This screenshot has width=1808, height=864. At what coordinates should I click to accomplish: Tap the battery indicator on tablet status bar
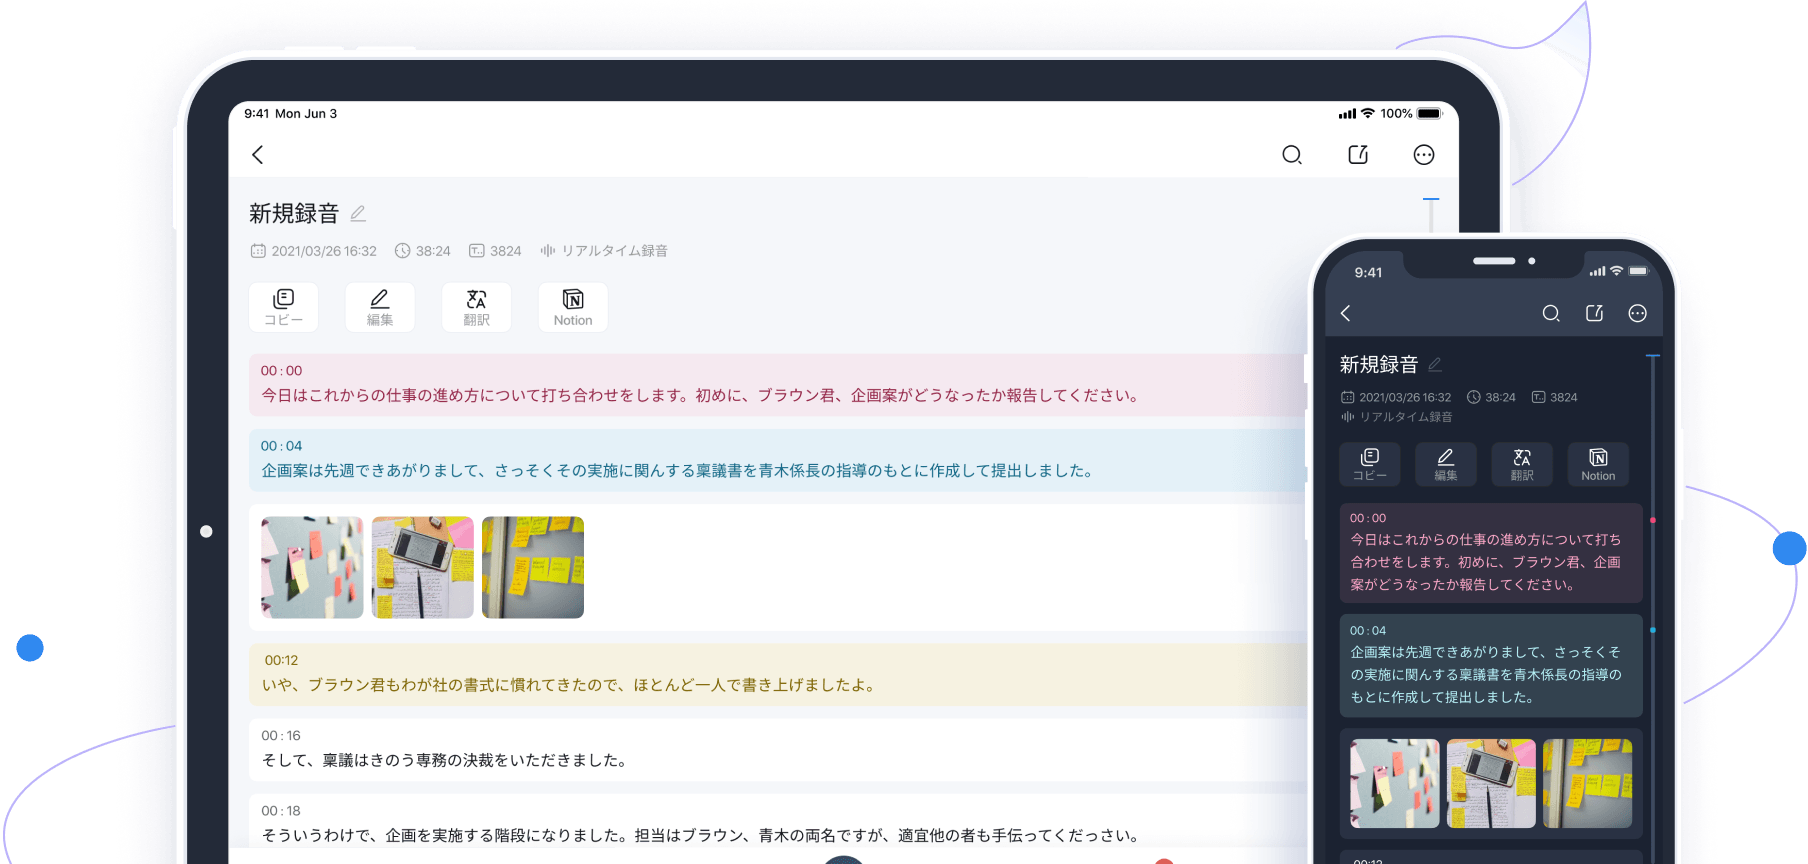(1430, 114)
